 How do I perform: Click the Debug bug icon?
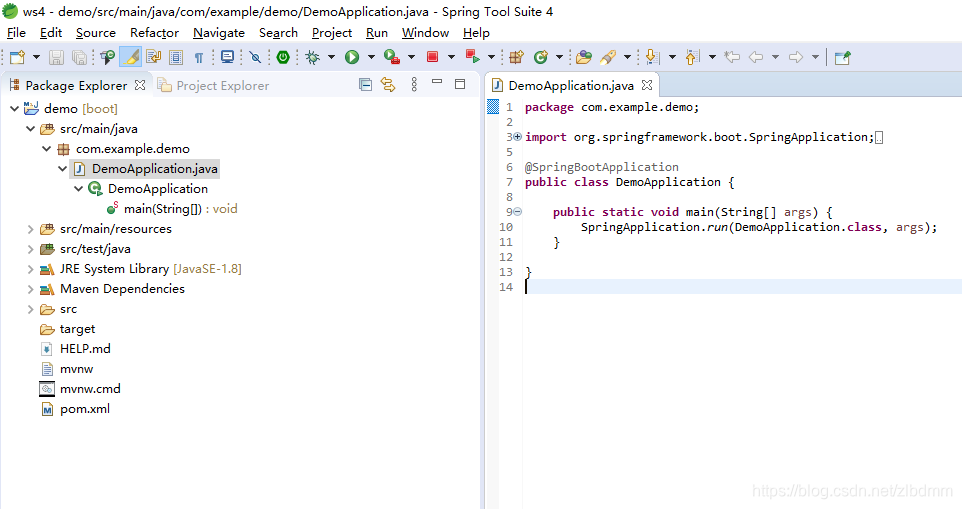(313, 57)
